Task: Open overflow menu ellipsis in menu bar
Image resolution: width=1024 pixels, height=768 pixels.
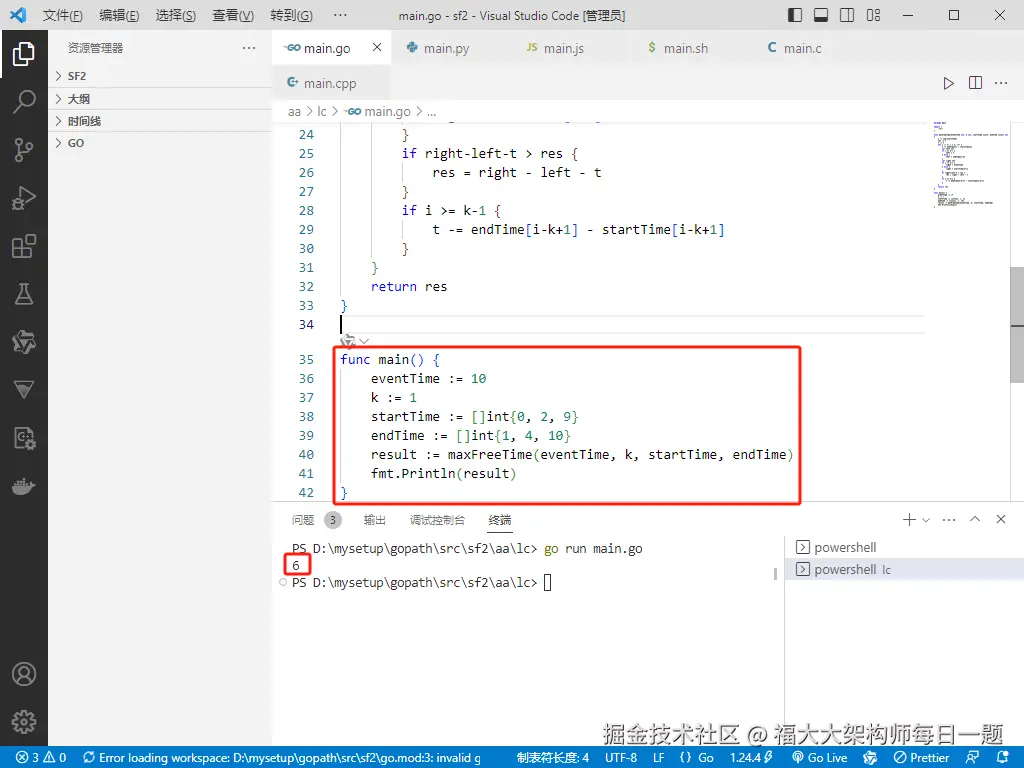Action: tap(340, 15)
